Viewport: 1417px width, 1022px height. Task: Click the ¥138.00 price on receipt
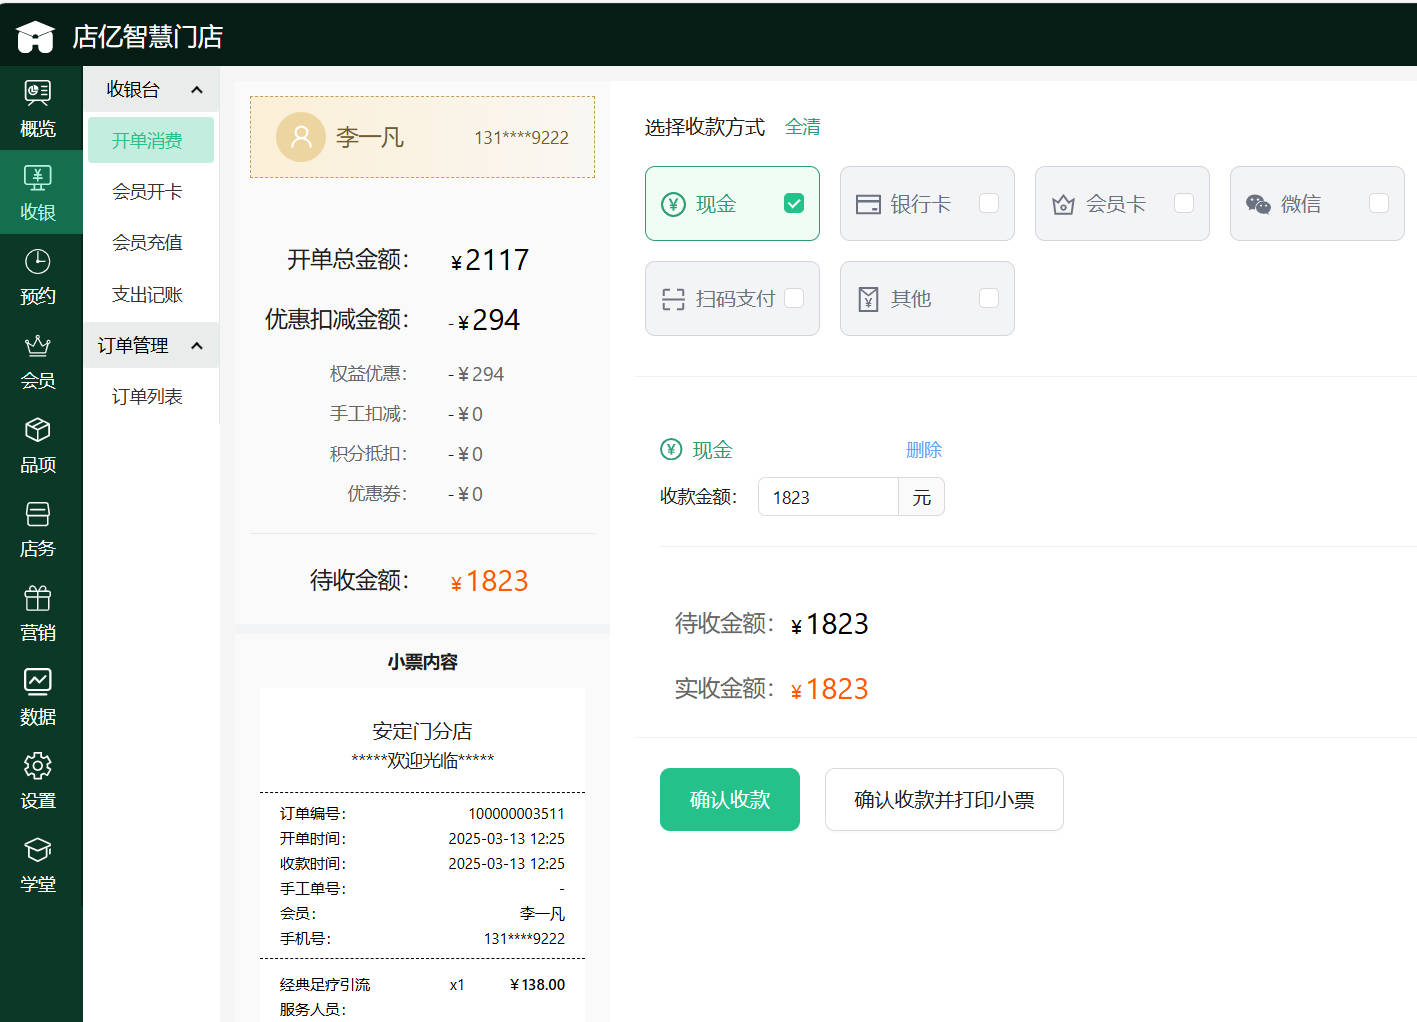coord(537,985)
